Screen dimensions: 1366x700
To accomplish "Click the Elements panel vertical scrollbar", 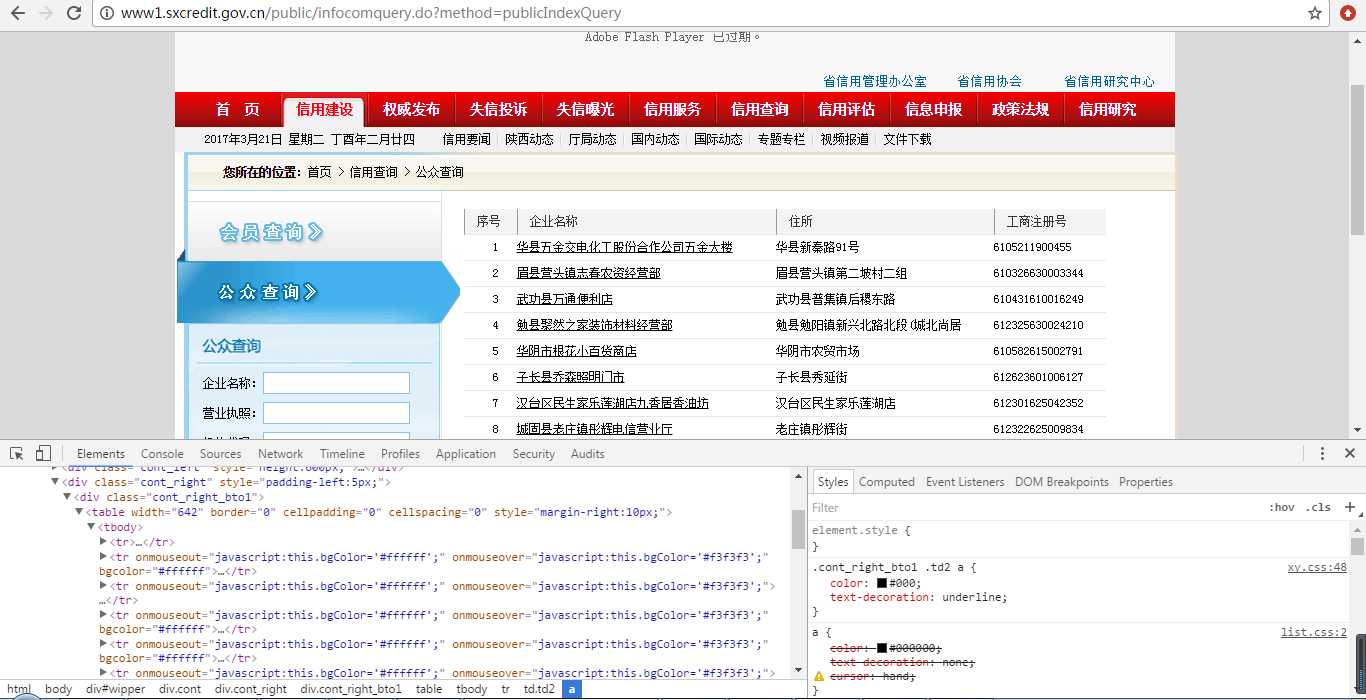I will point(798,530).
